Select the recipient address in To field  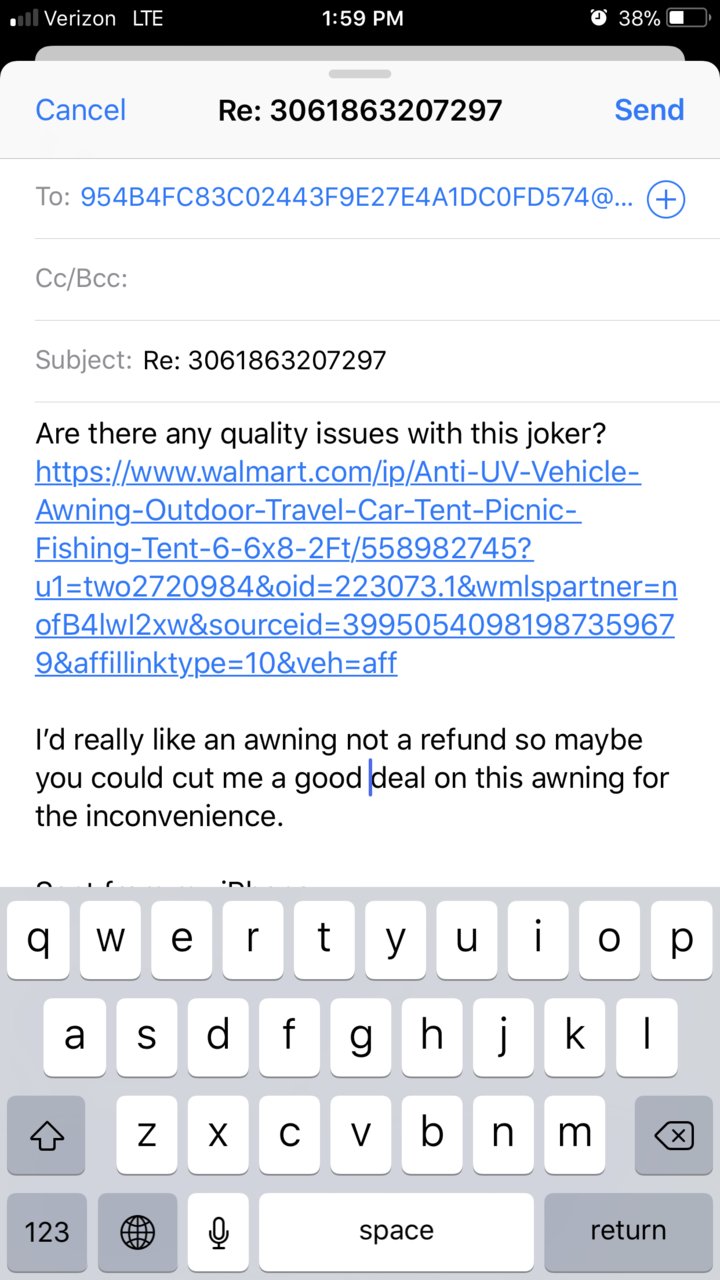coord(357,197)
